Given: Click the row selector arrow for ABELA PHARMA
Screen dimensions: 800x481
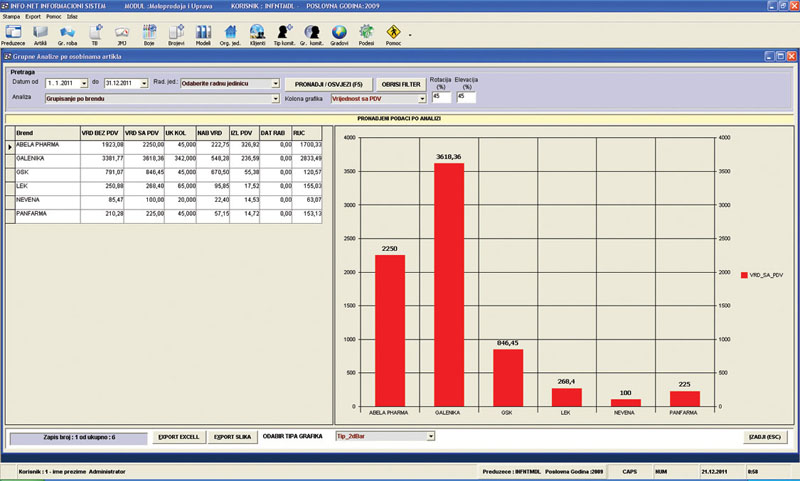Looking at the screenshot, I should (10, 147).
